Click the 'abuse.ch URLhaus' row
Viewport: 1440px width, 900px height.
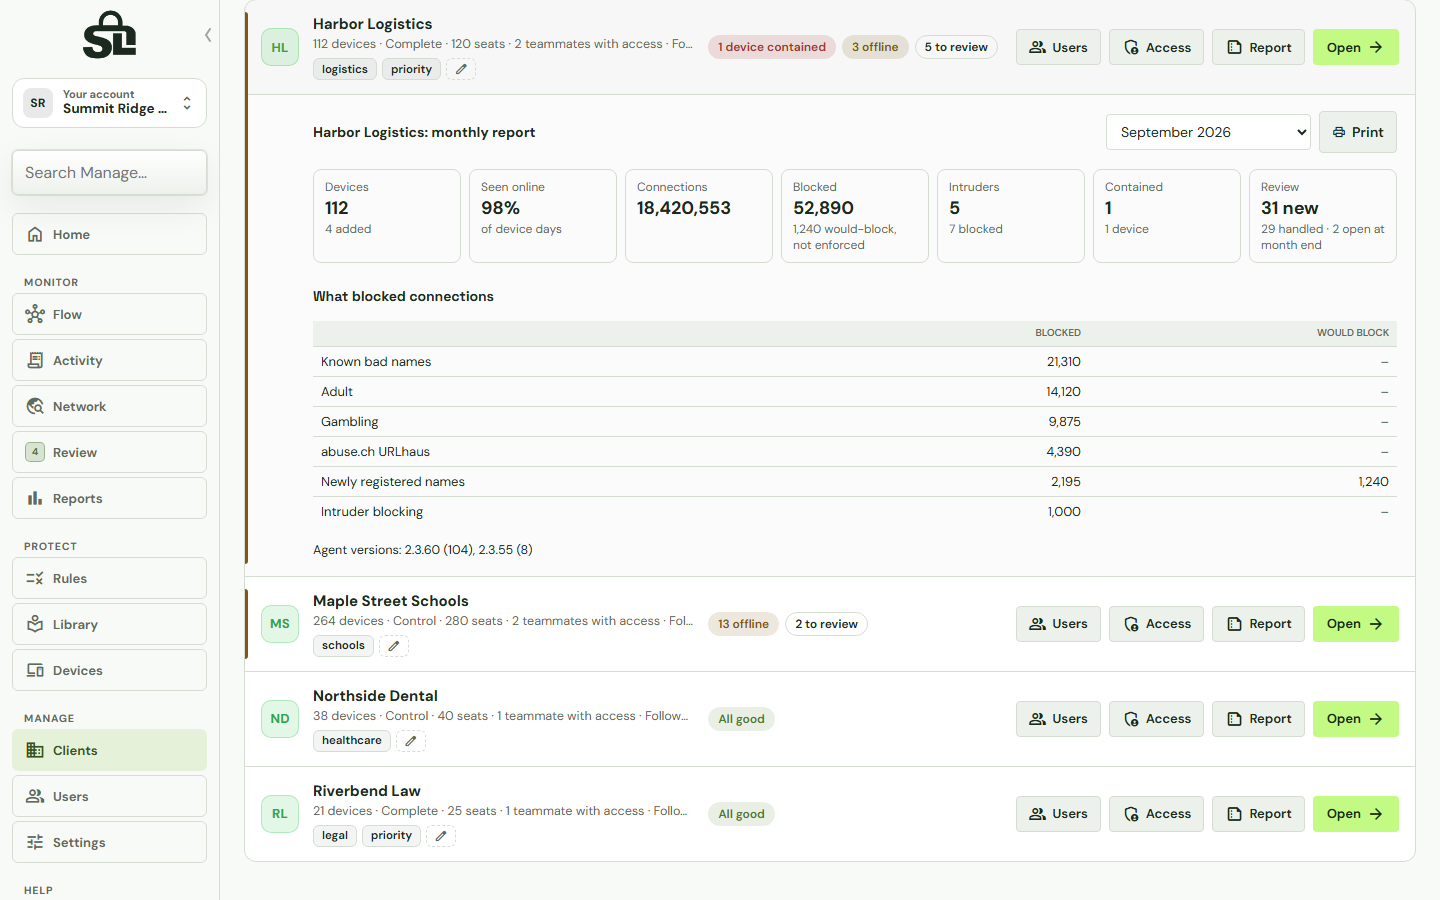click(x=855, y=452)
